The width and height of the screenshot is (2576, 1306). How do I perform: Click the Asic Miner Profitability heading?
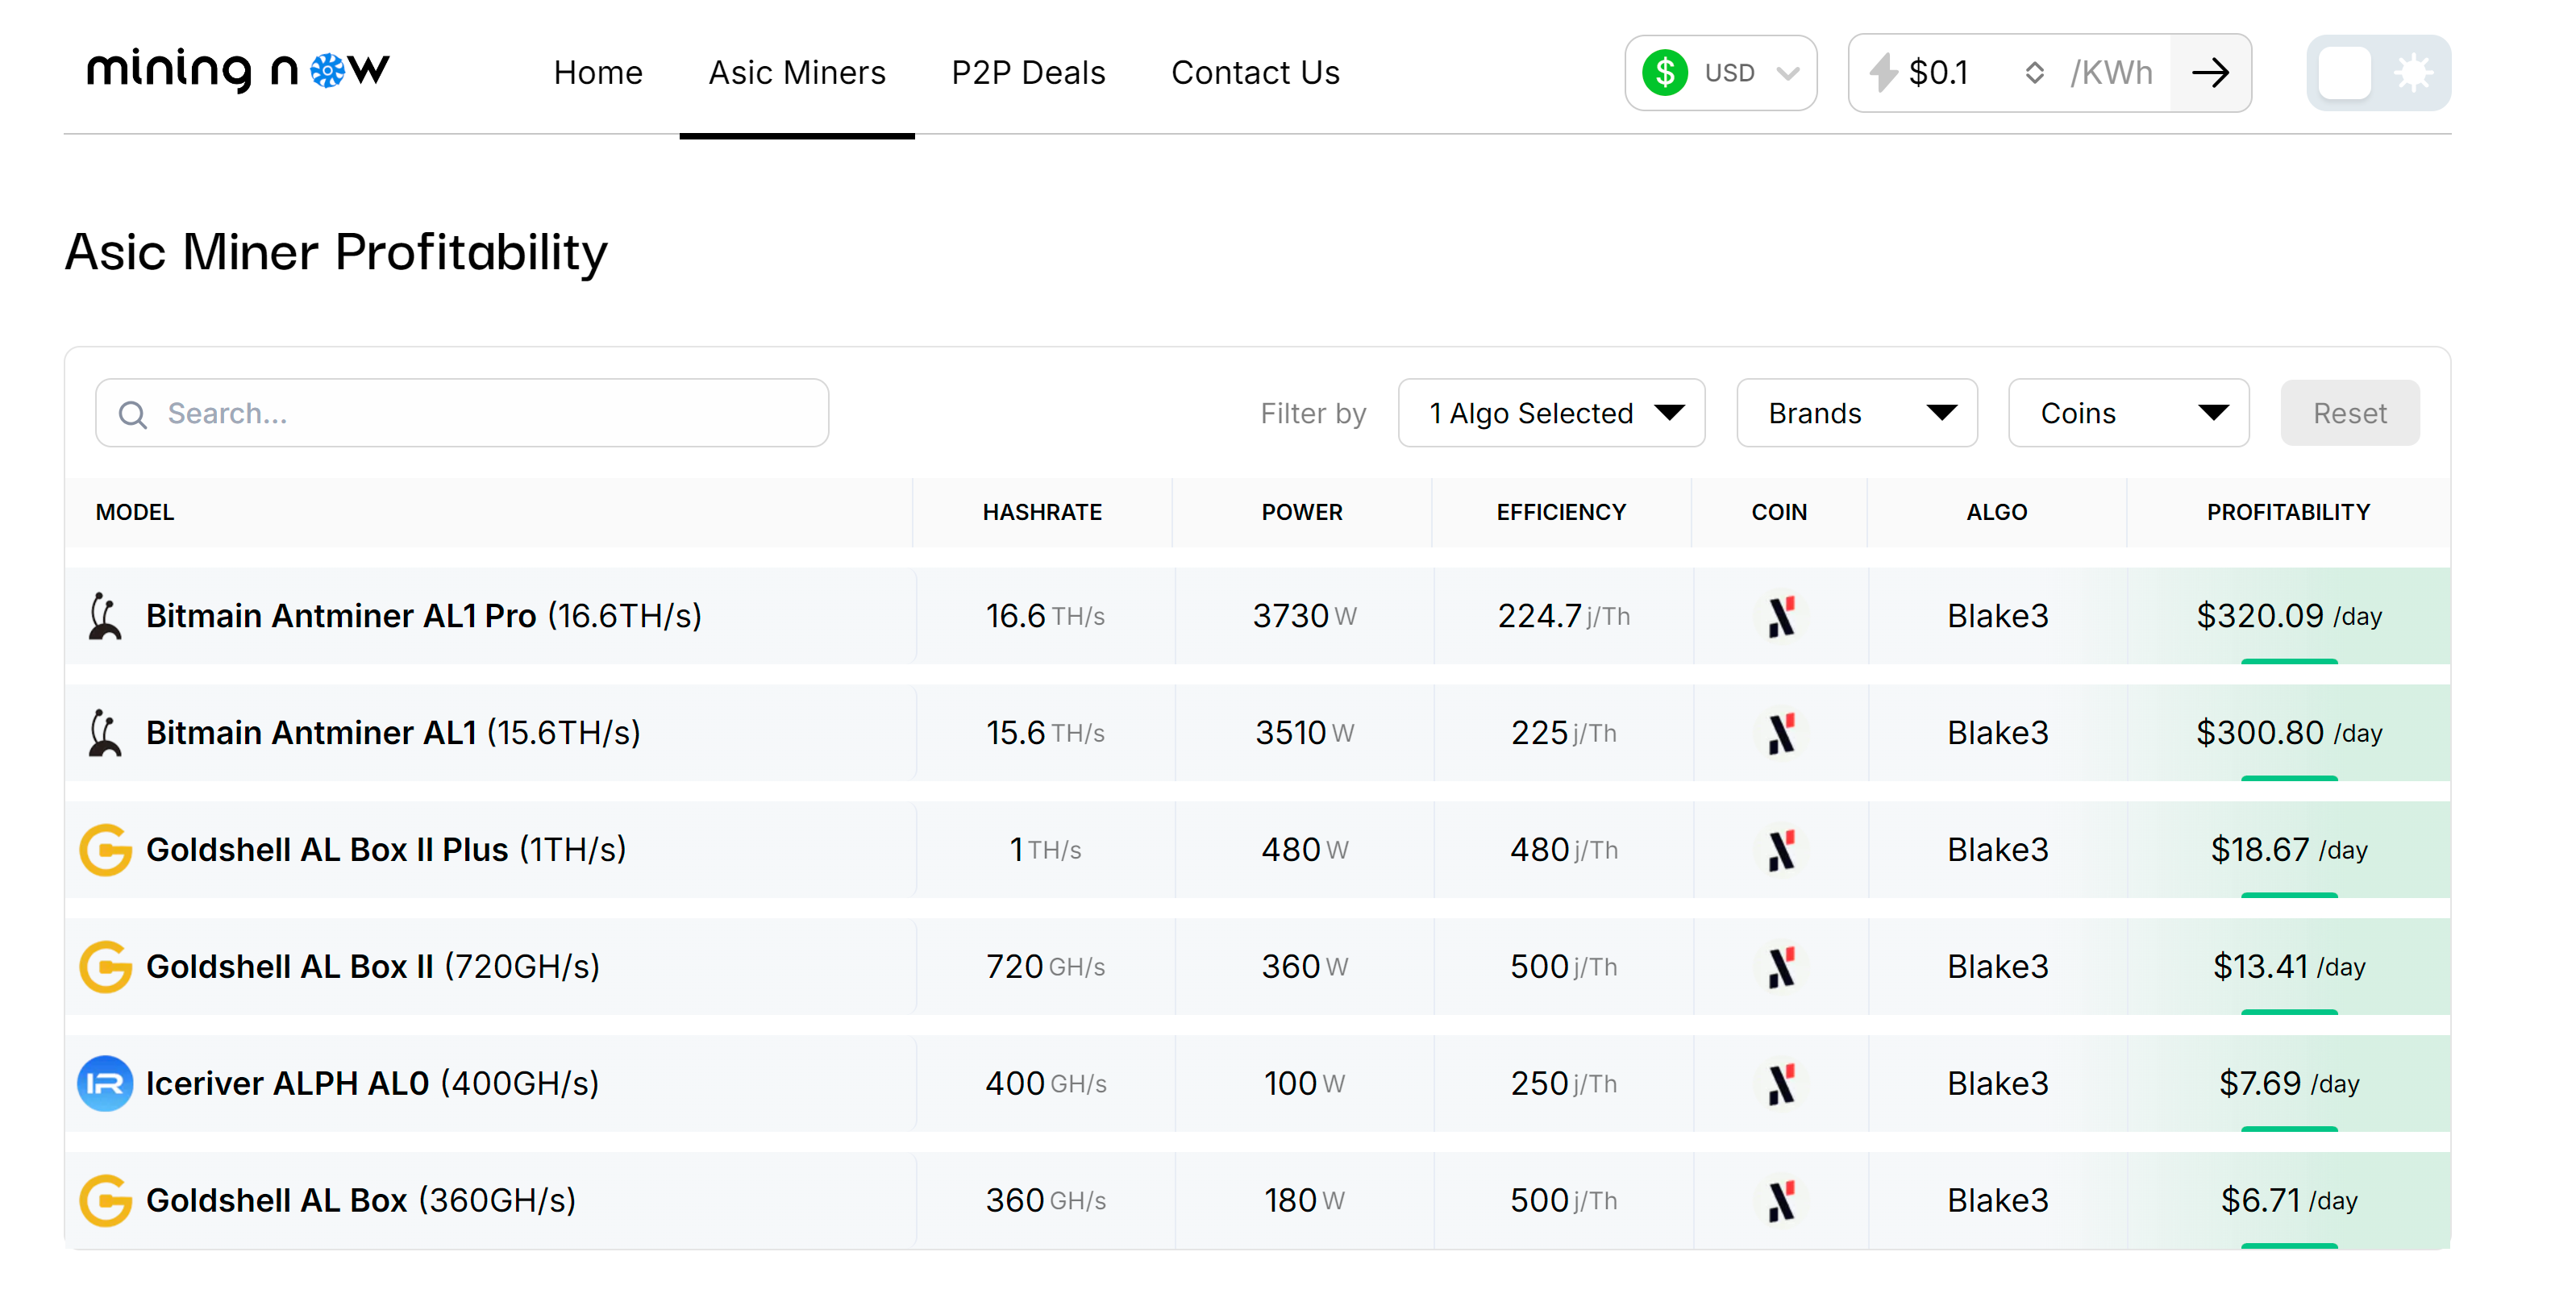[336, 252]
